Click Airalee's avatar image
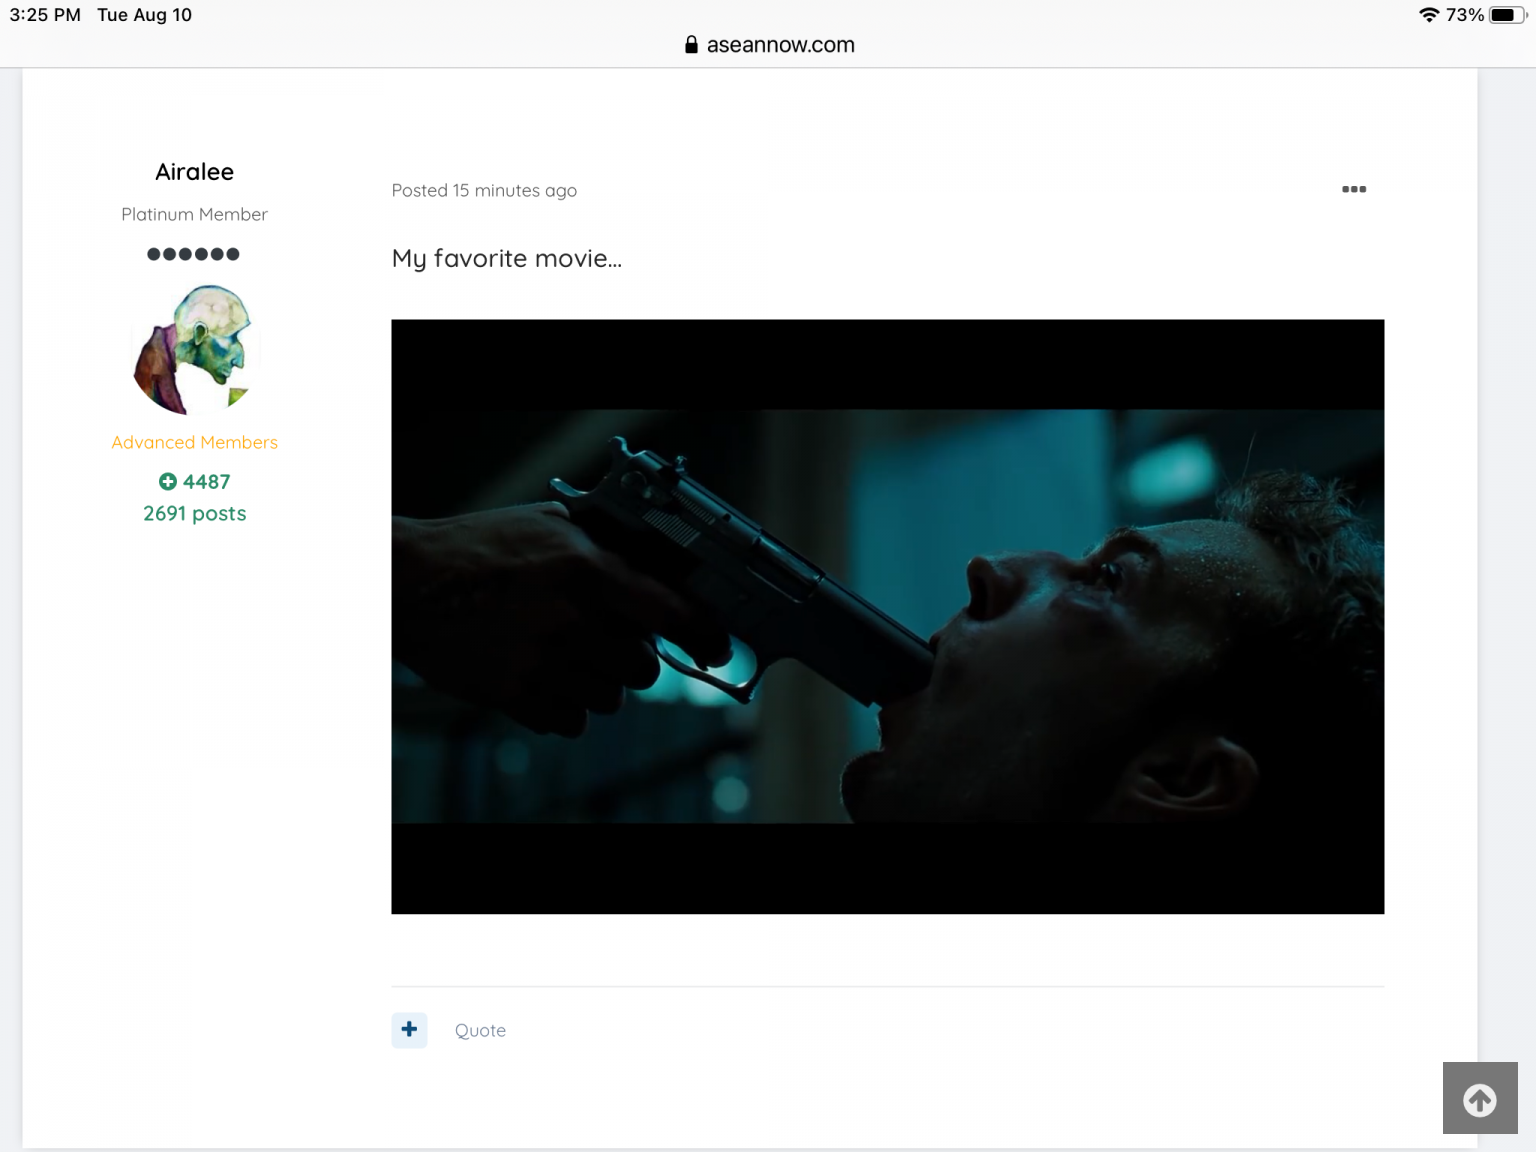This screenshot has height=1152, width=1536. [x=195, y=350]
